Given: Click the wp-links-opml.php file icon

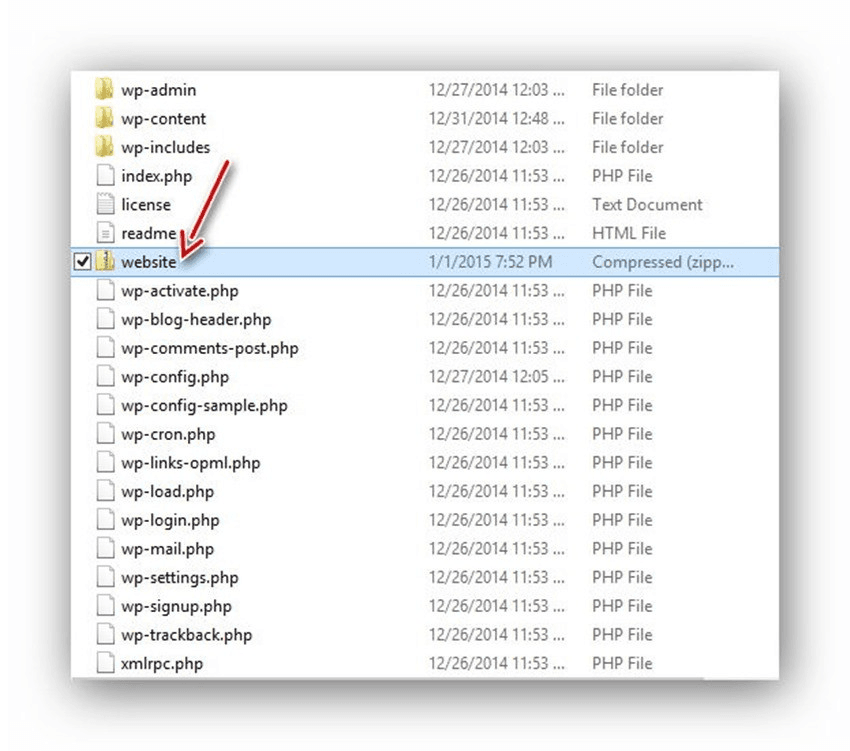Looking at the screenshot, I should [105, 463].
